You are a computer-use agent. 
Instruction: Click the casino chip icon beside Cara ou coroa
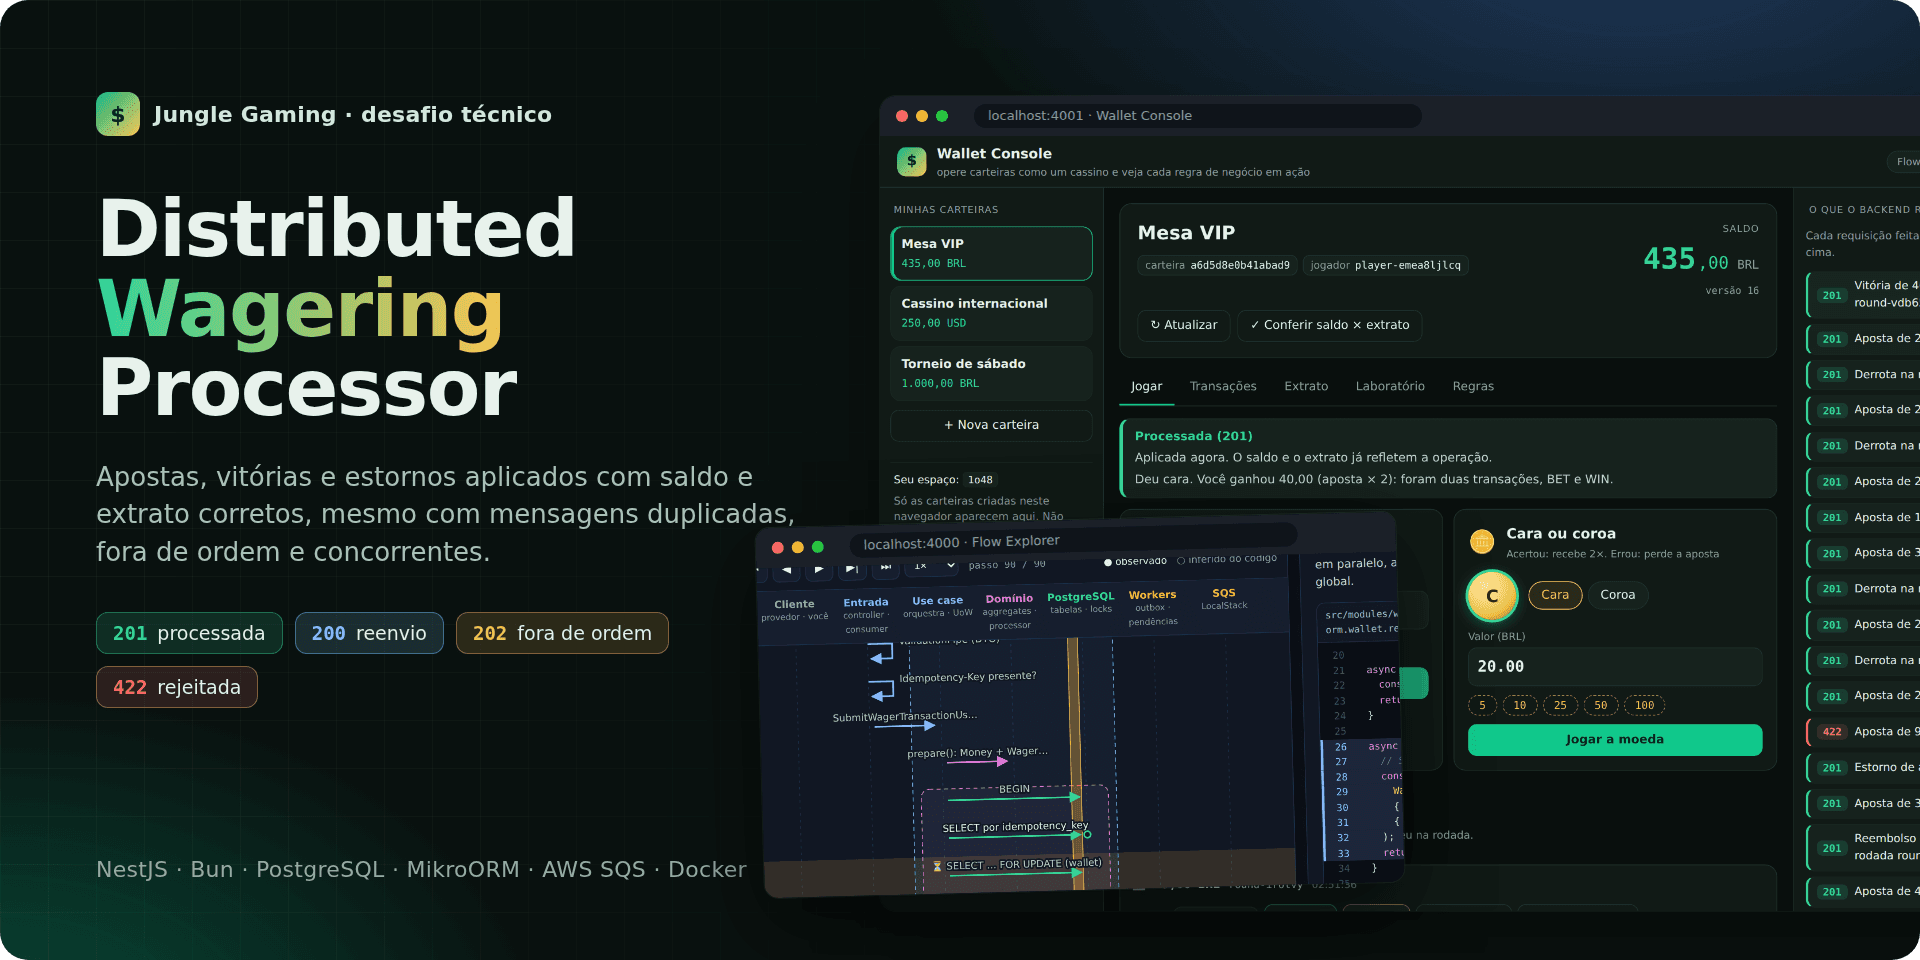click(1481, 542)
